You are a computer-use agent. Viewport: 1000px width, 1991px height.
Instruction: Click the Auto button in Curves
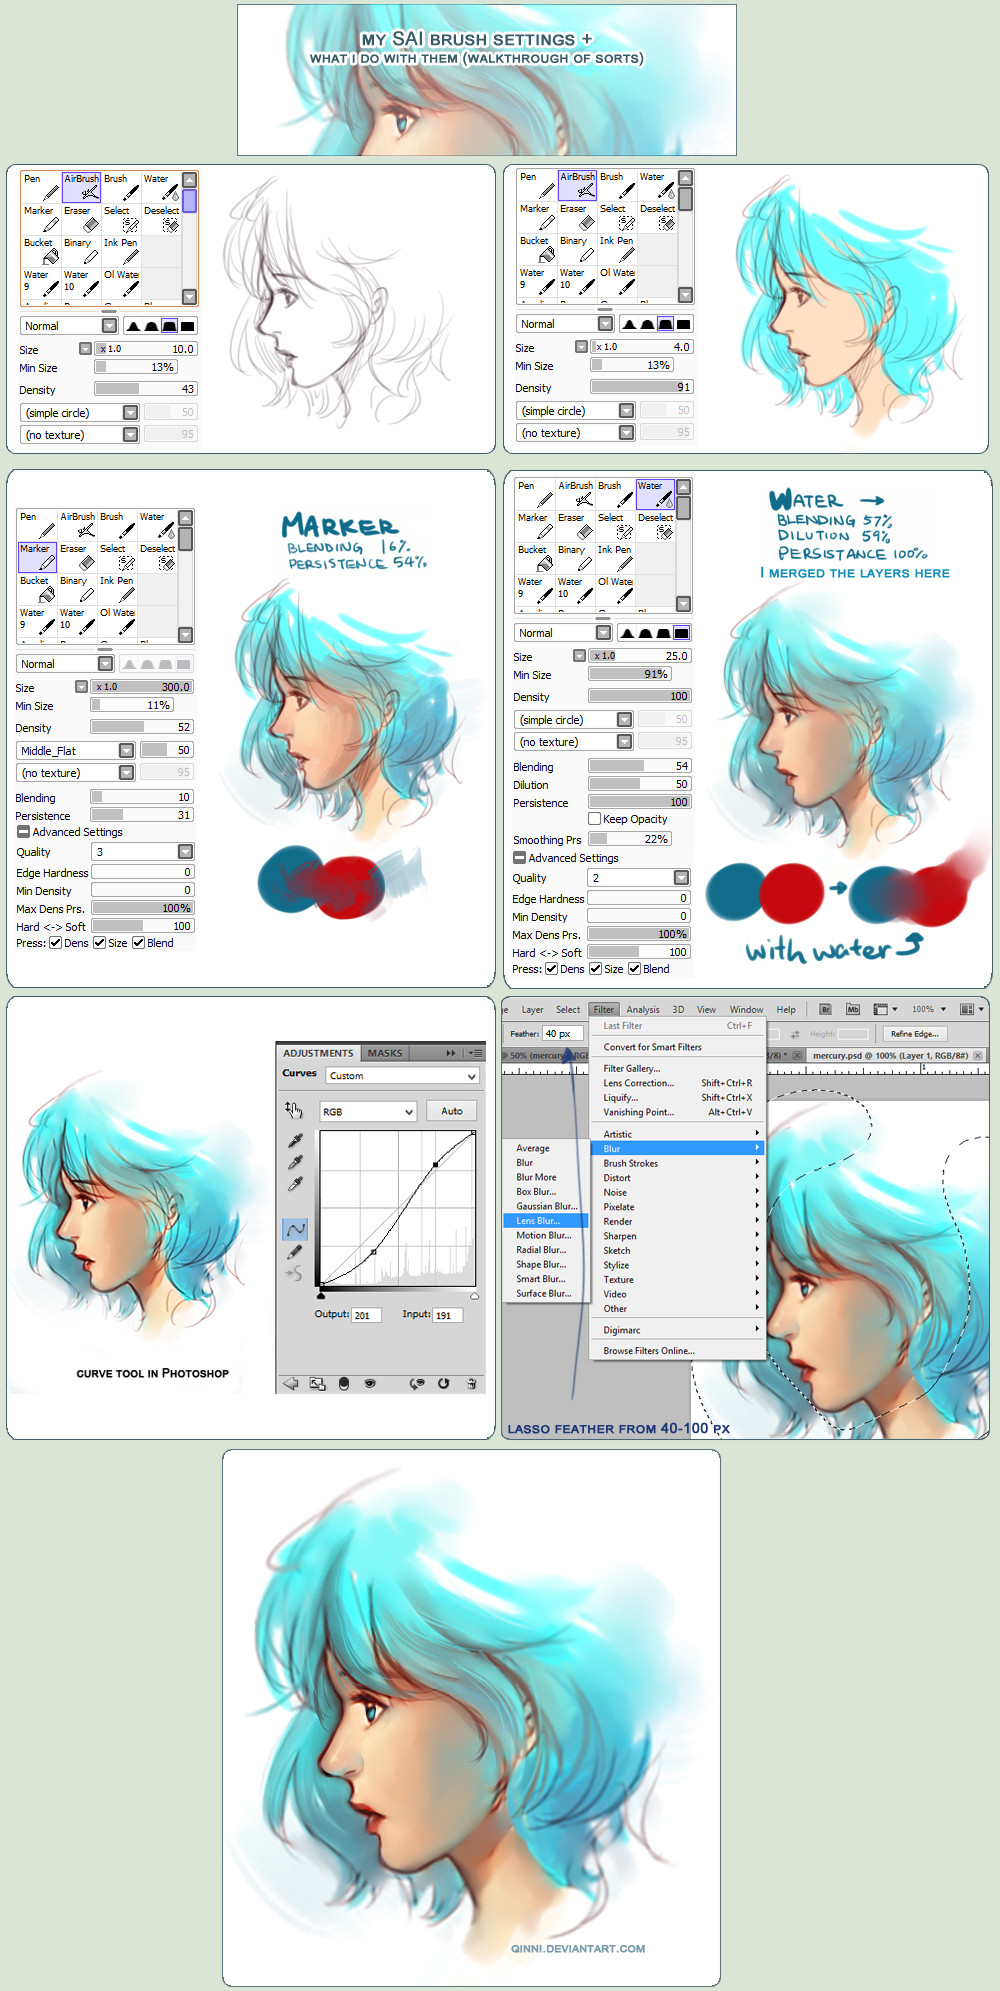(x=452, y=1111)
